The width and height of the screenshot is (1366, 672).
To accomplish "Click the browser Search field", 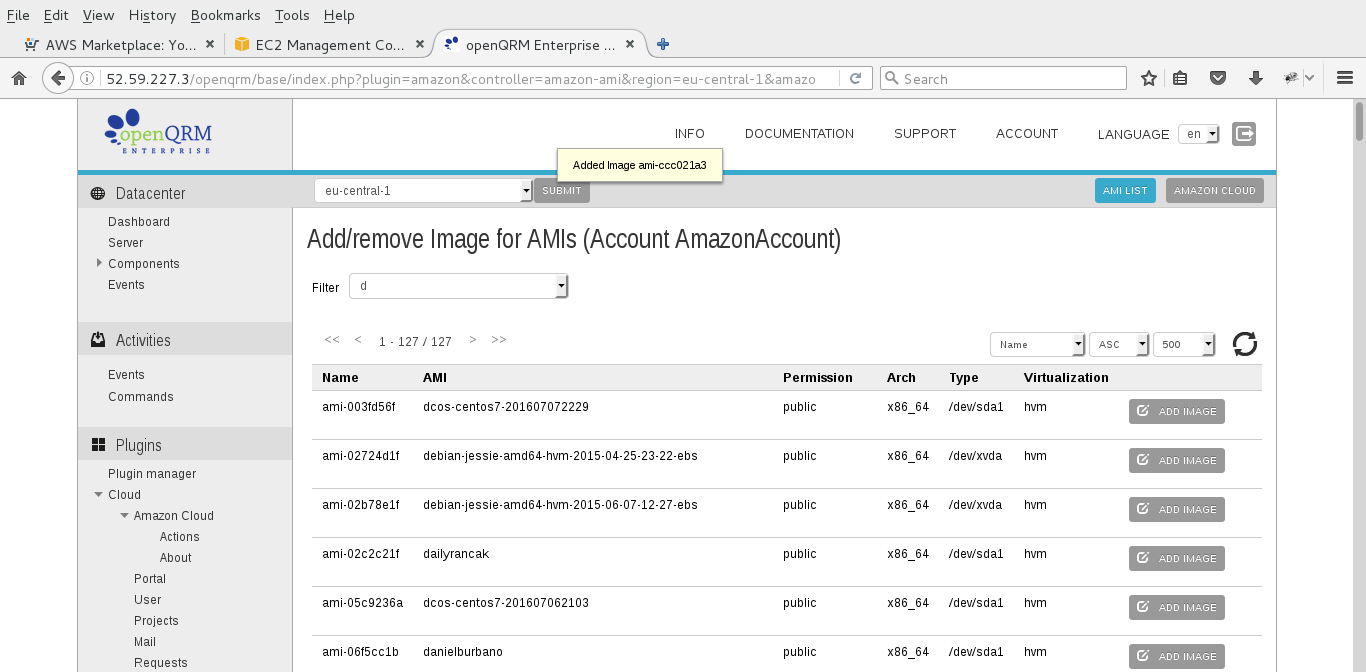I will coord(1003,78).
